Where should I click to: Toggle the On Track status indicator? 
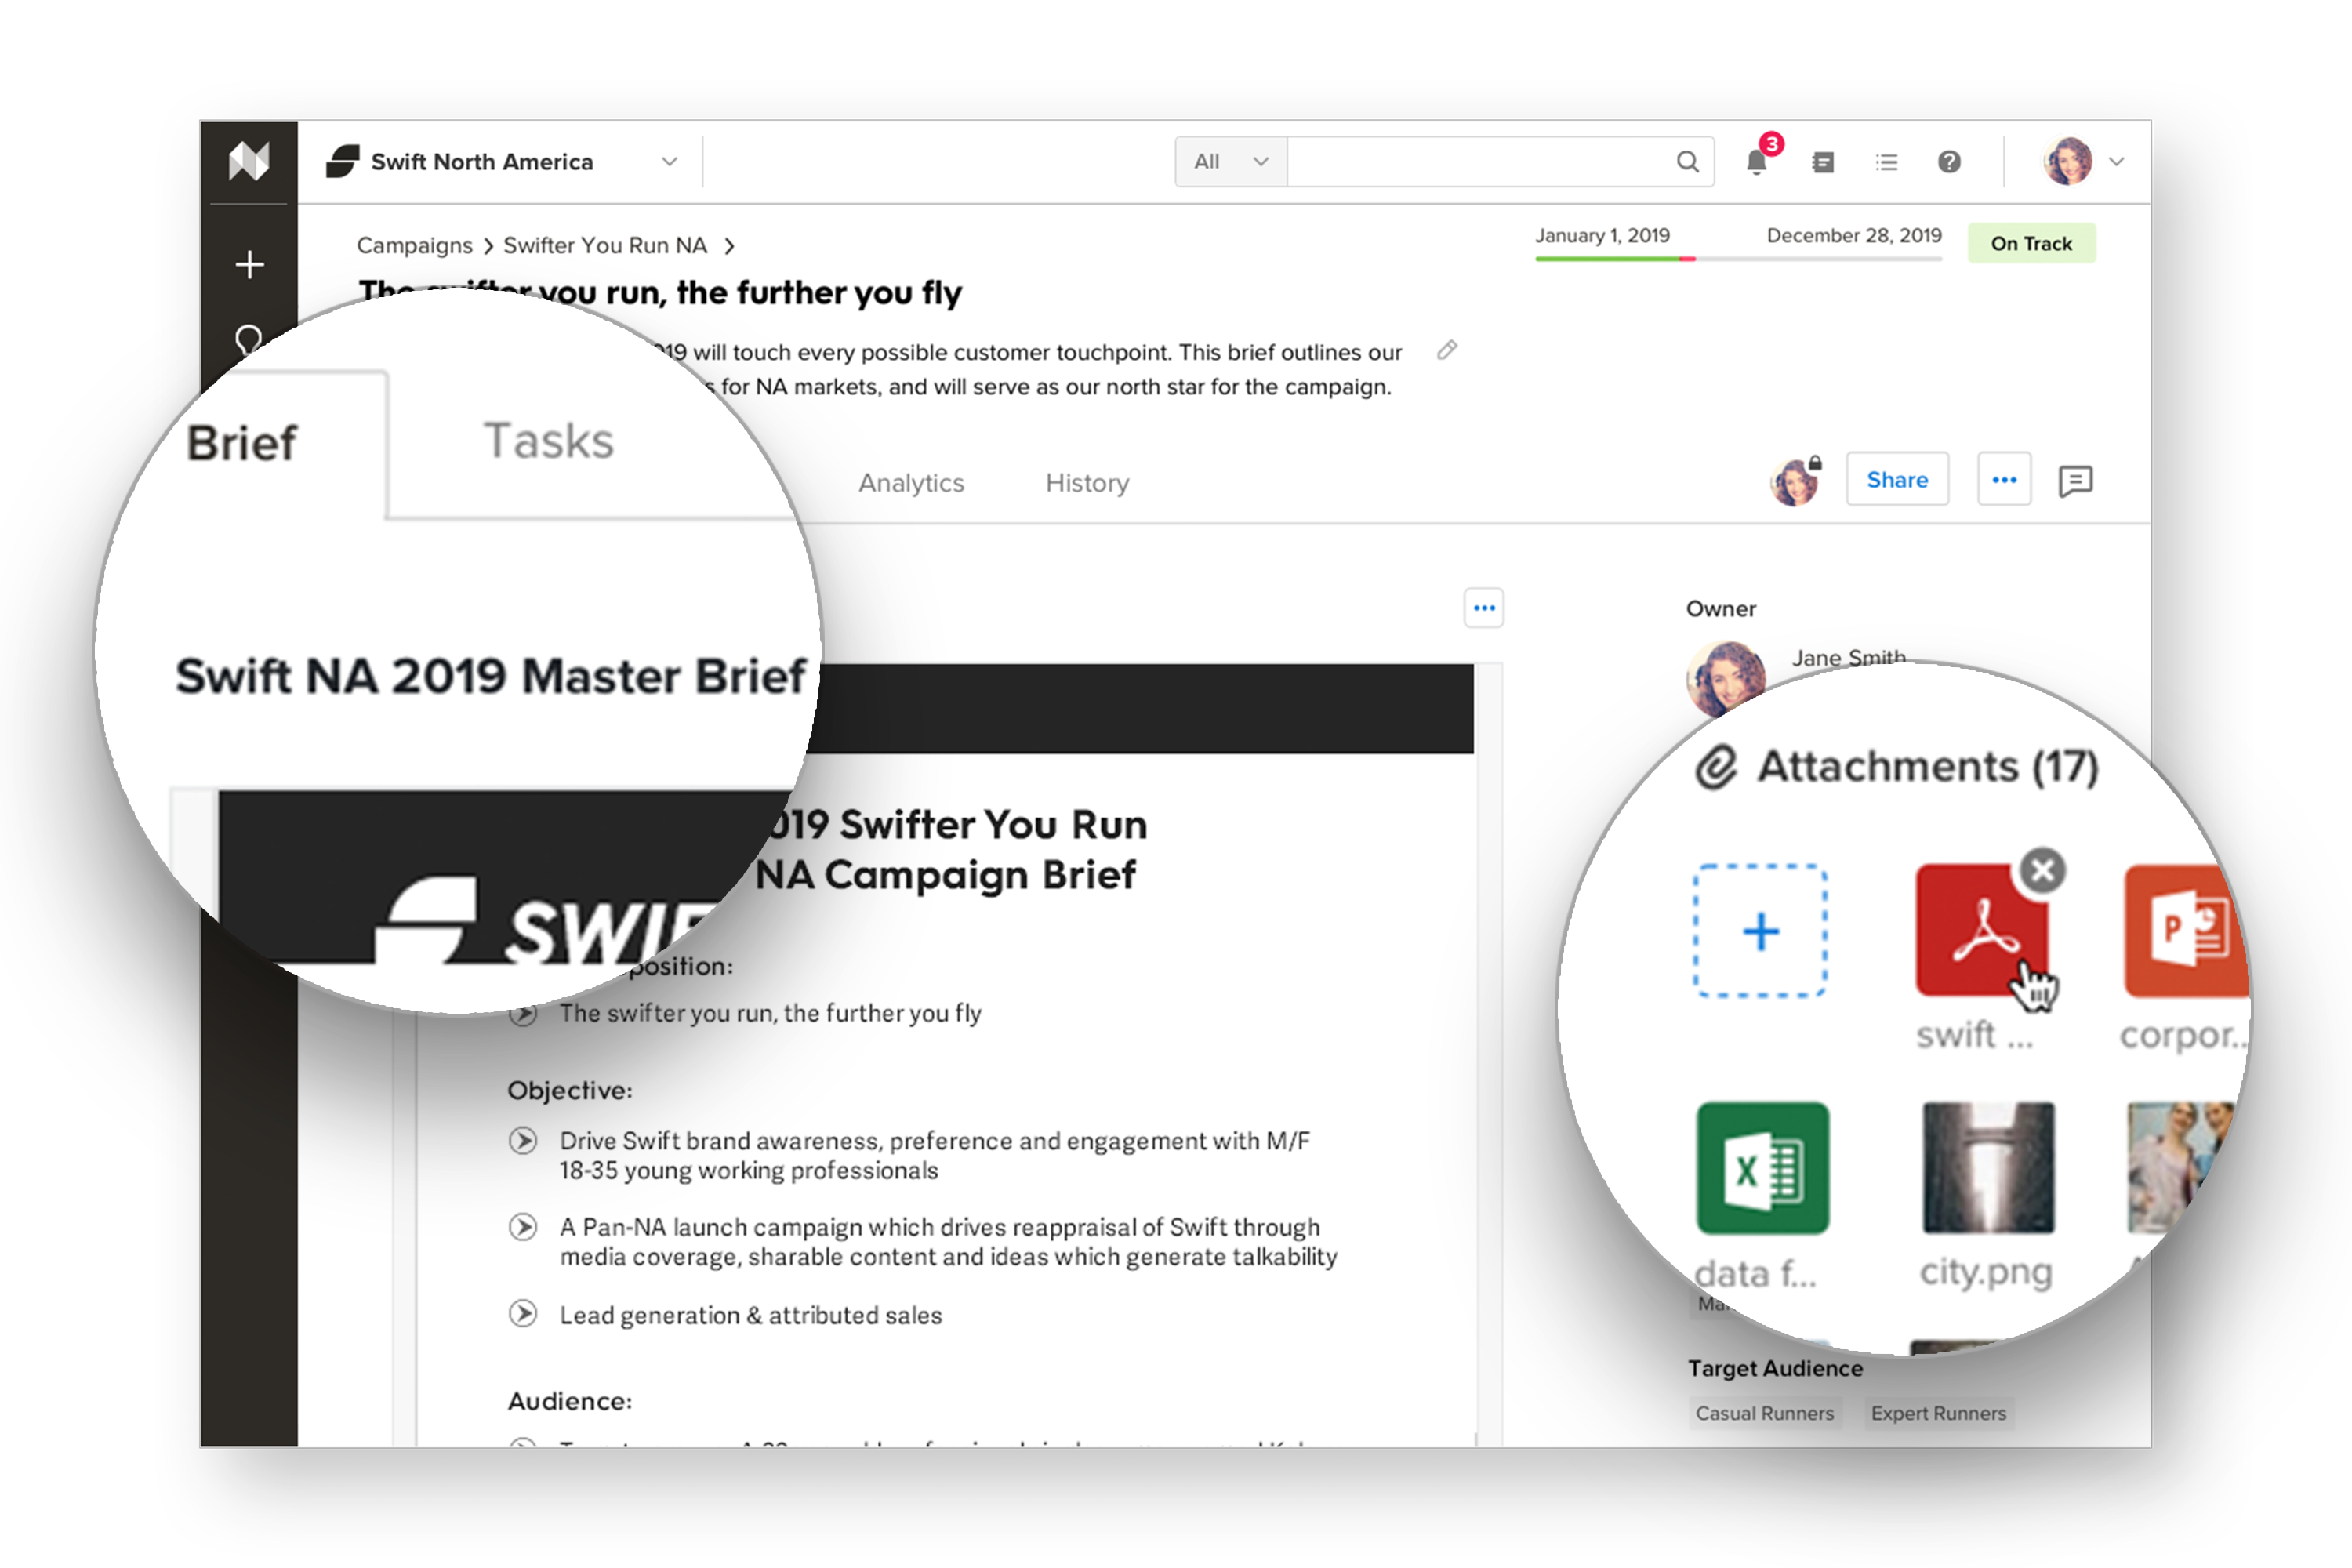2034,243
